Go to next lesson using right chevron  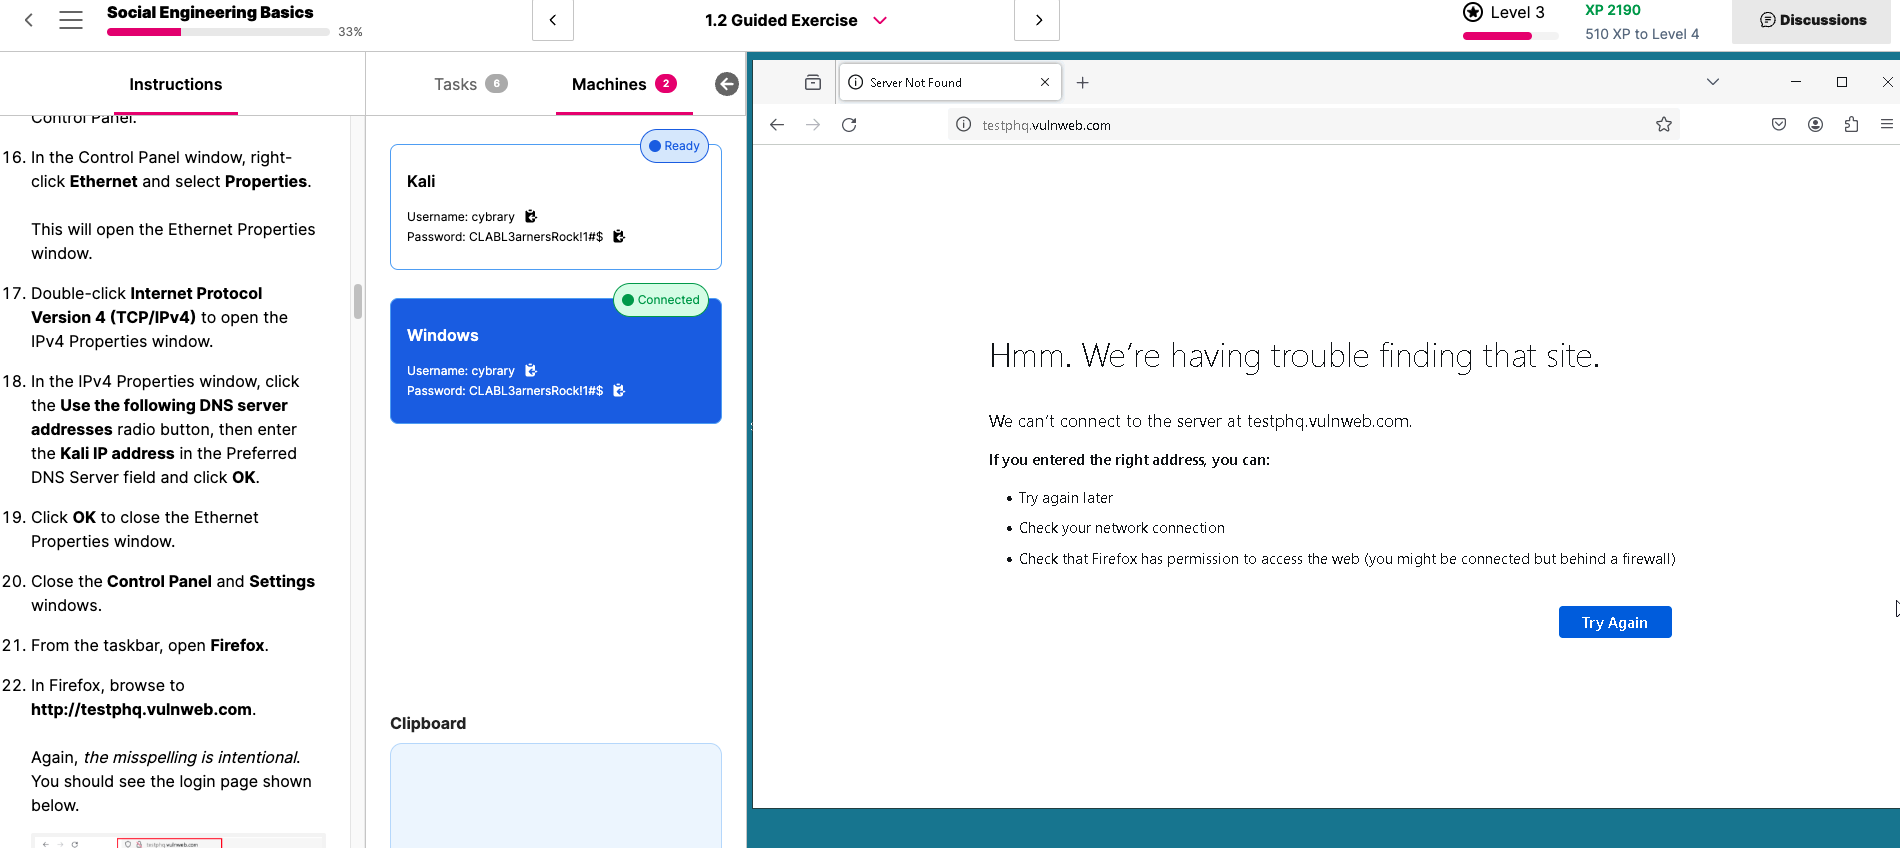point(1037,20)
